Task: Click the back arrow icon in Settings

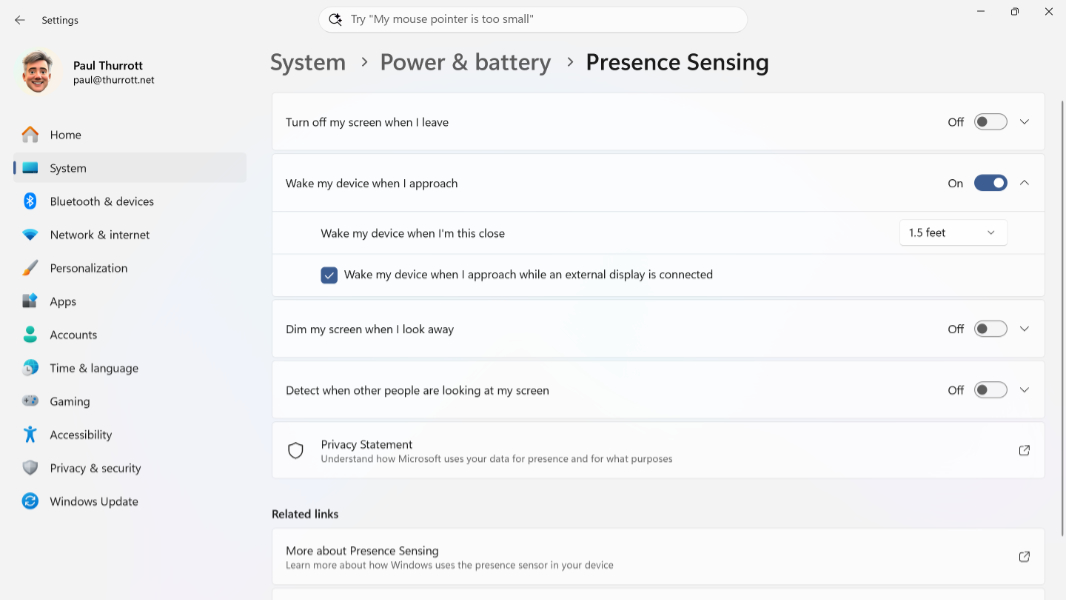Action: tap(20, 20)
